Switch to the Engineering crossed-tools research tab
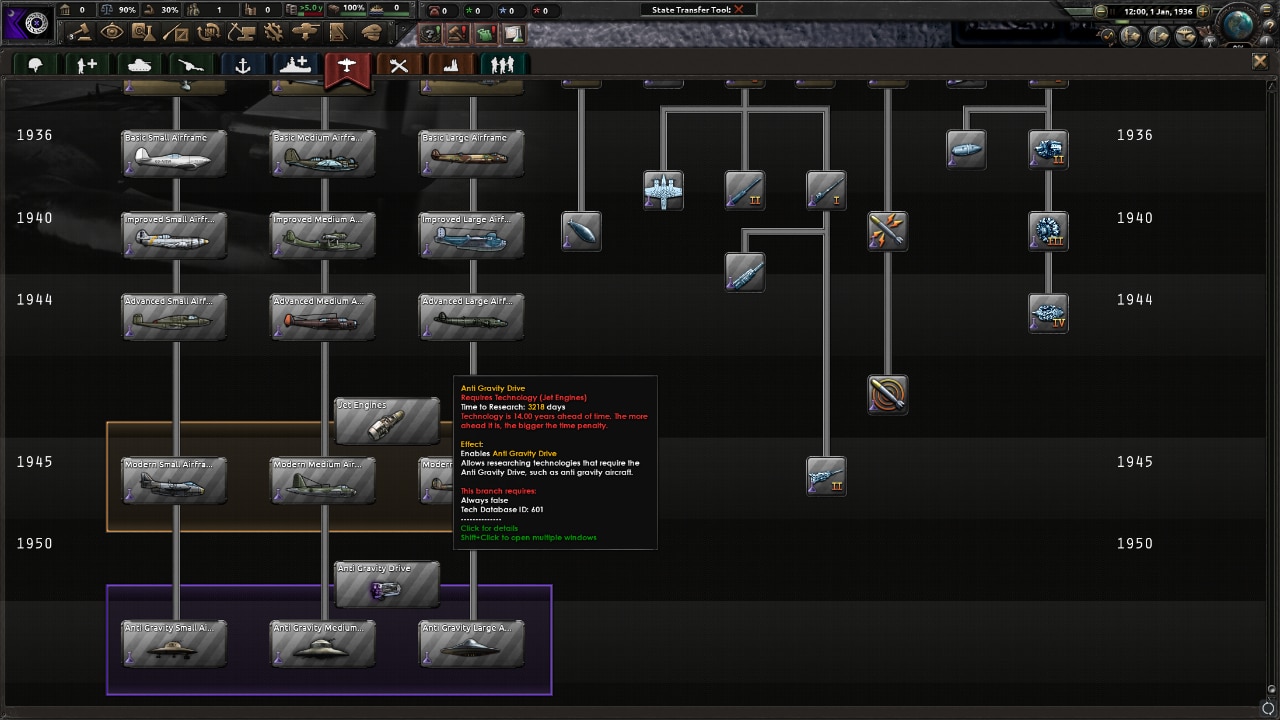Screen dimensions: 1280x720 [399, 65]
